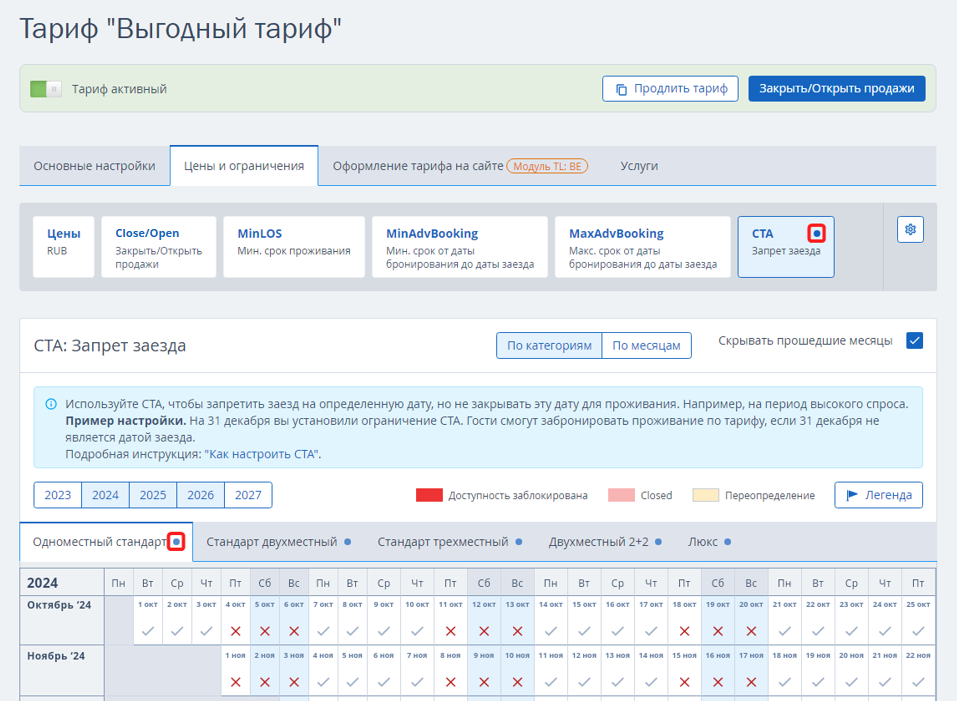The width and height of the screenshot is (957, 701).
Task: Open the Как настроить СТА link
Action: (263, 454)
